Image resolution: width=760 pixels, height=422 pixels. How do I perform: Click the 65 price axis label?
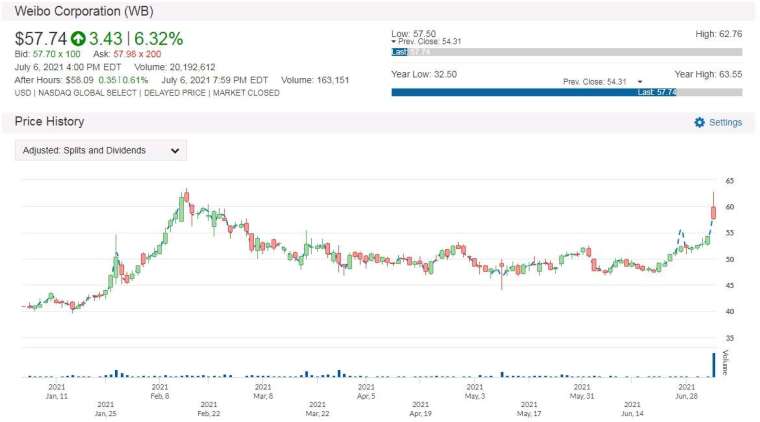pyautogui.click(x=729, y=181)
